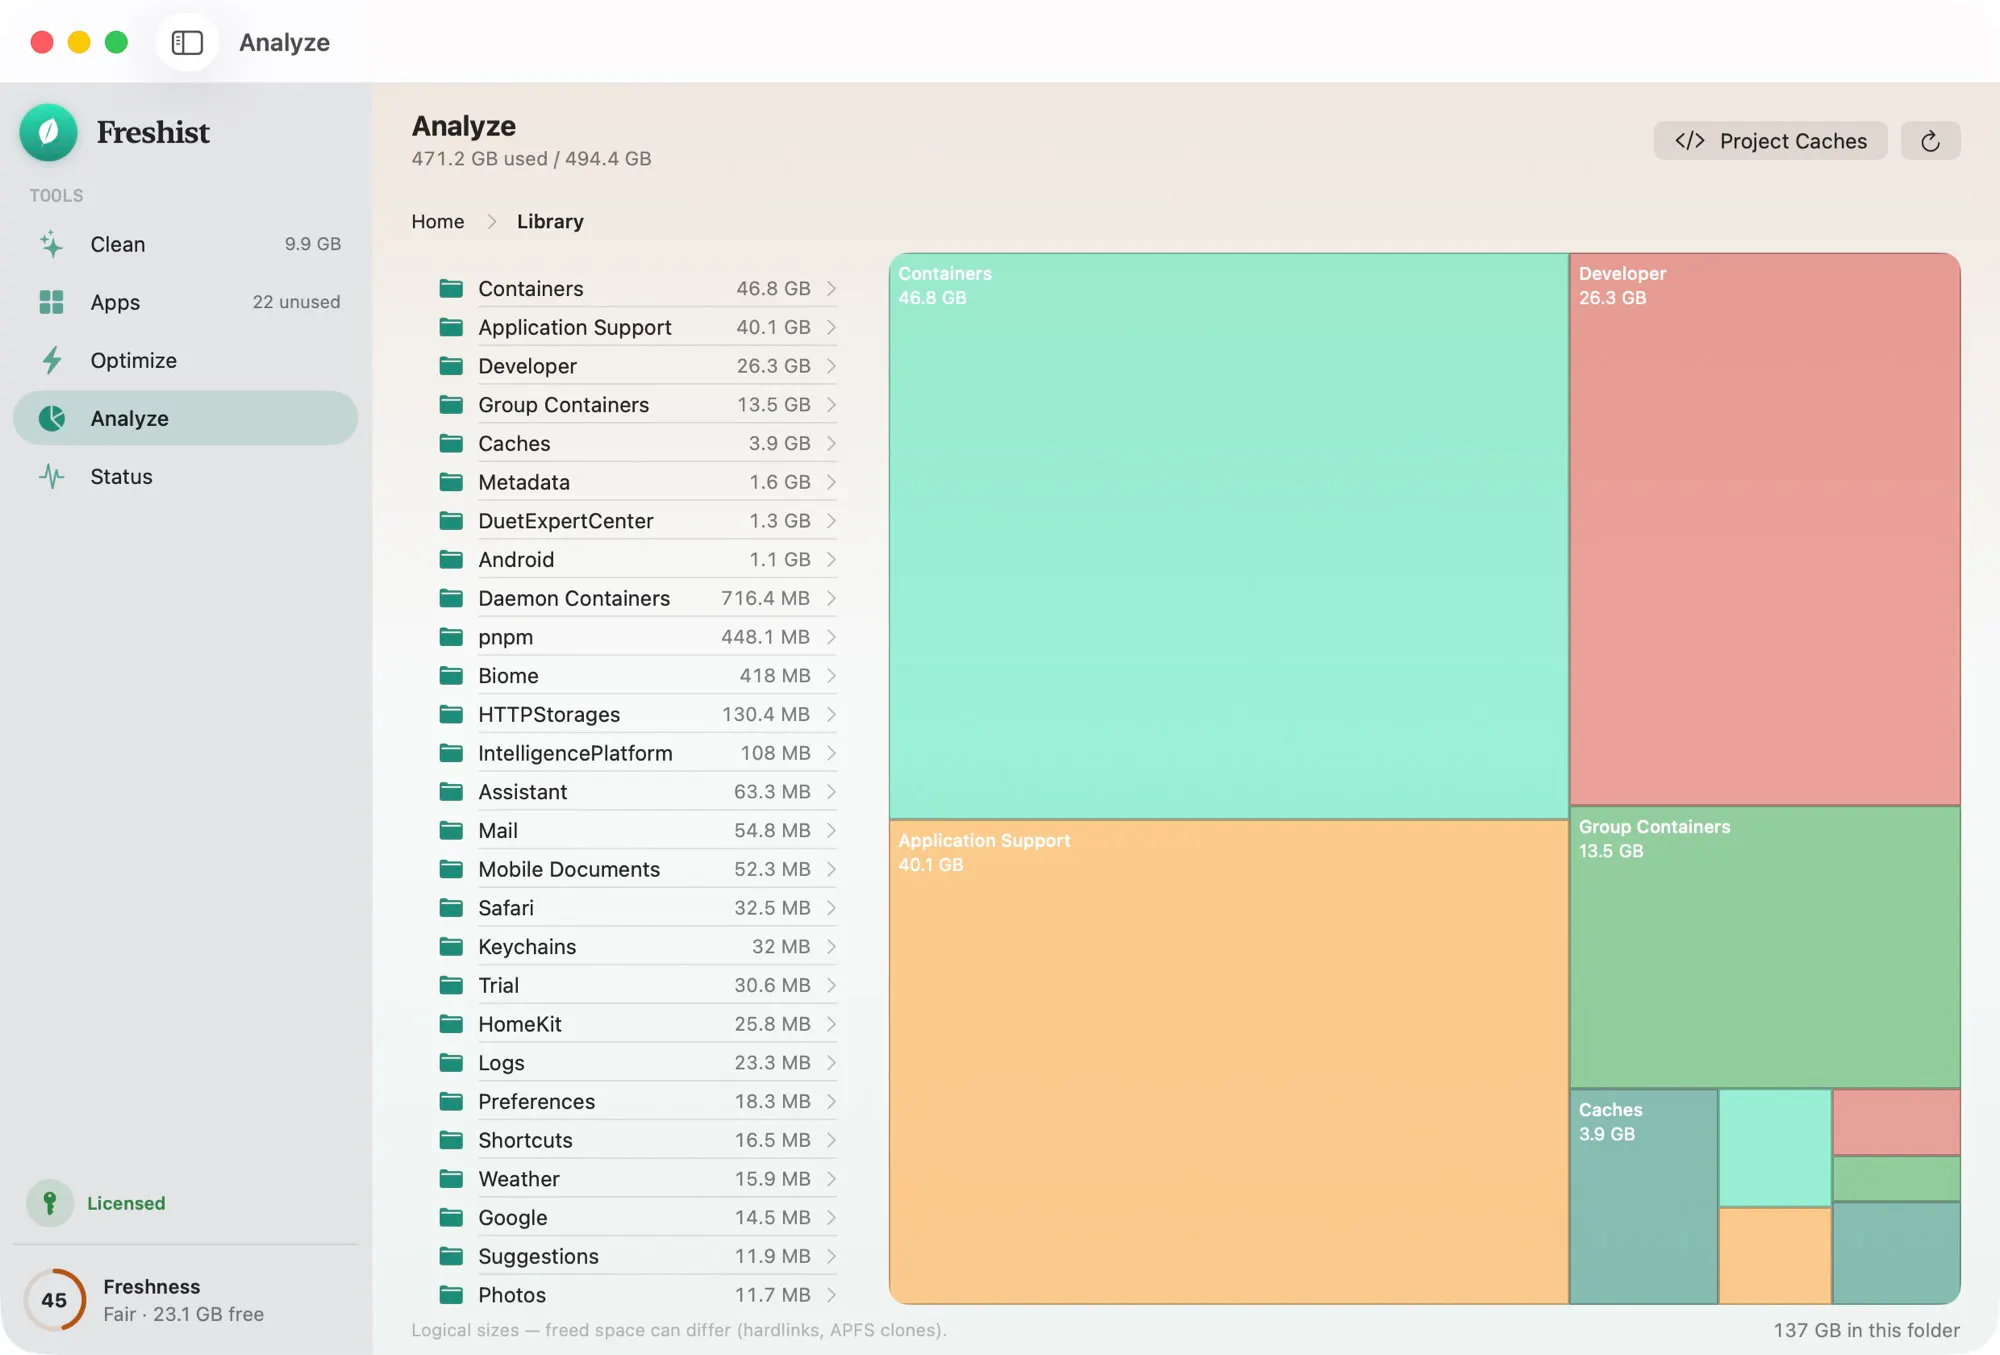Click the Metadata folder icon
Image resolution: width=2000 pixels, height=1355 pixels.
pyautogui.click(x=451, y=482)
